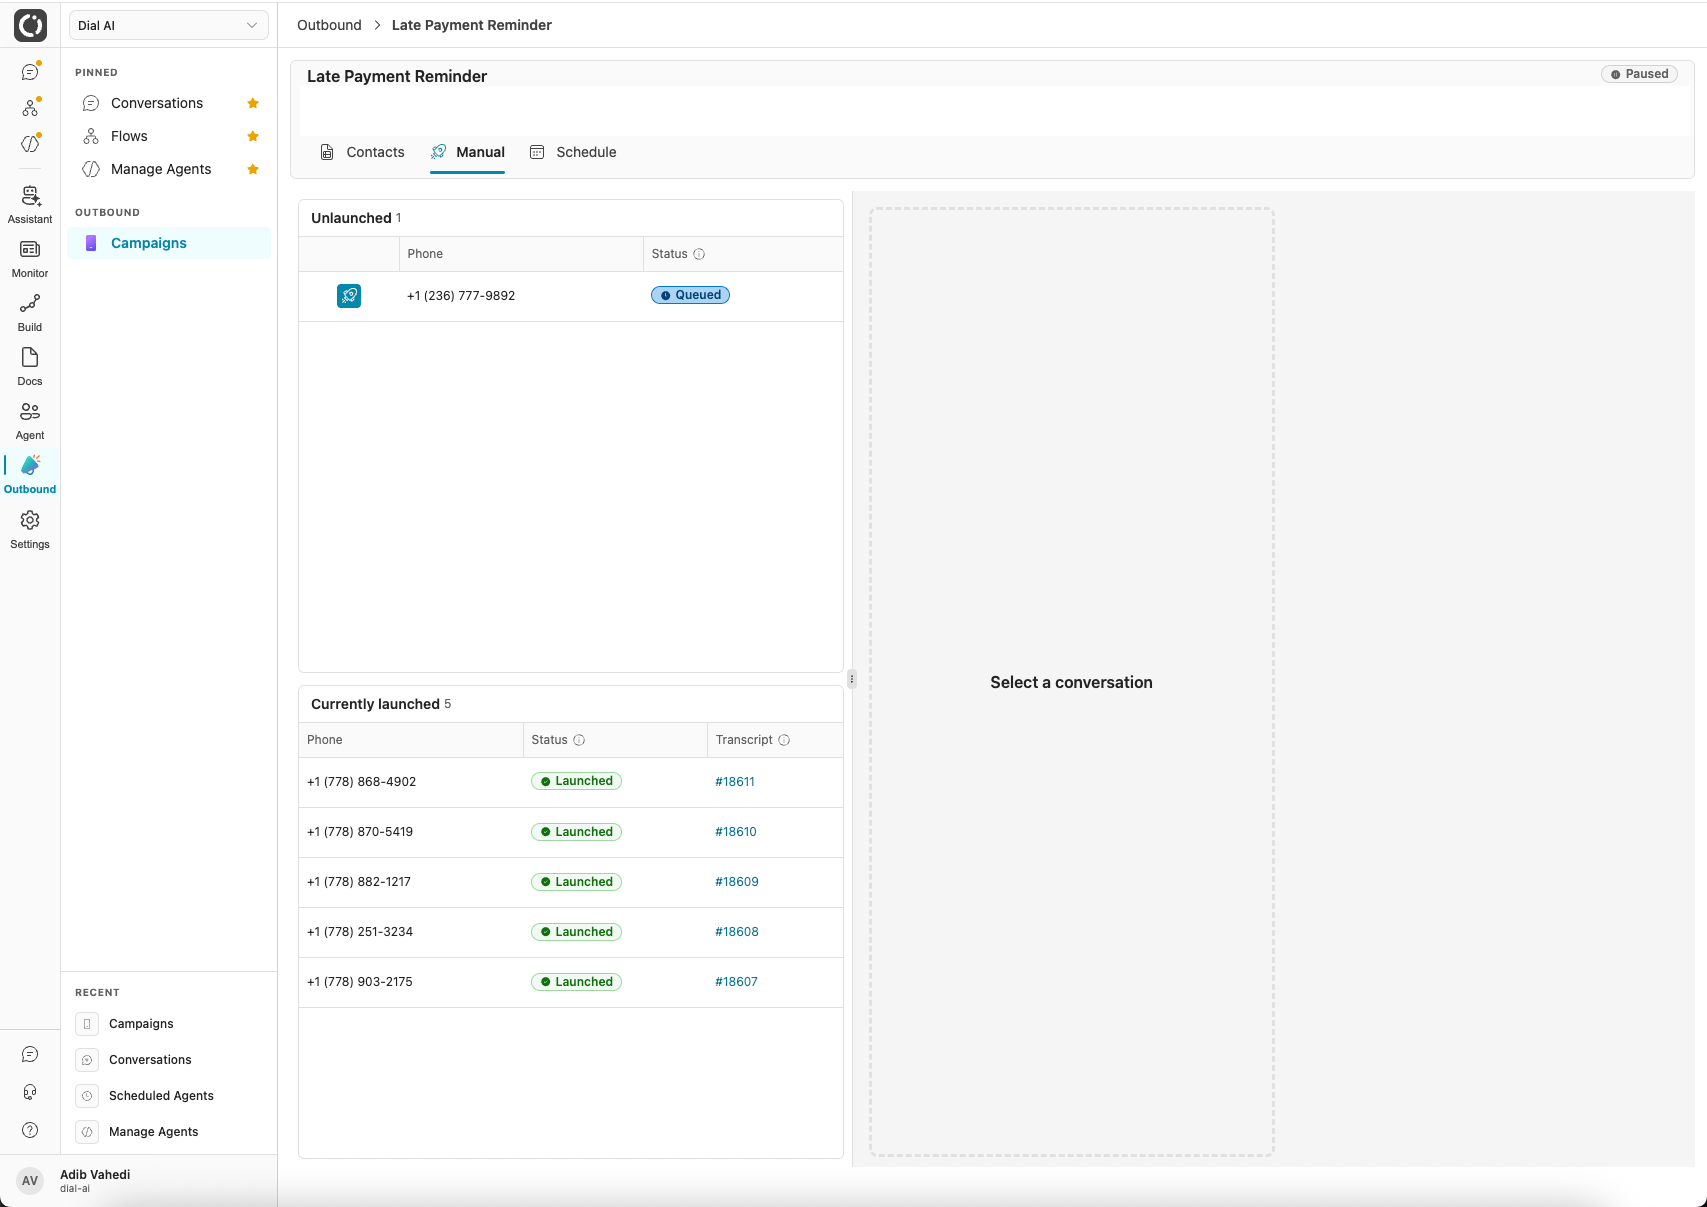
Task: Open transcript #18609
Action: [737, 882]
